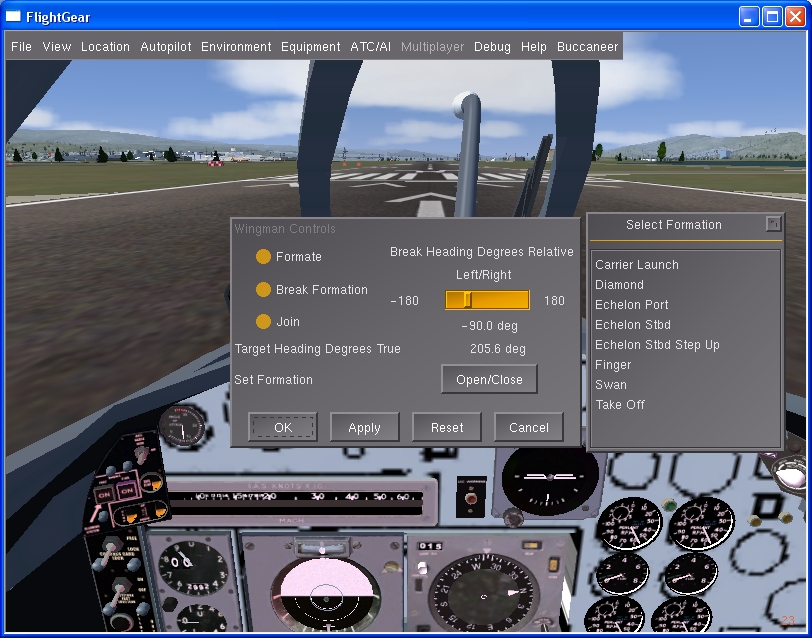Click the compass heading instrument
This screenshot has width=812, height=638.
point(484,594)
